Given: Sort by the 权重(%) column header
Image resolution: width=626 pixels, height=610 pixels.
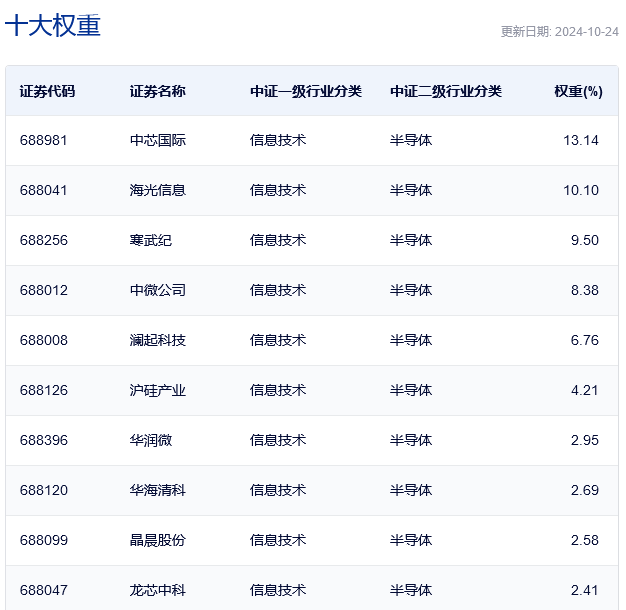Looking at the screenshot, I should [578, 91].
